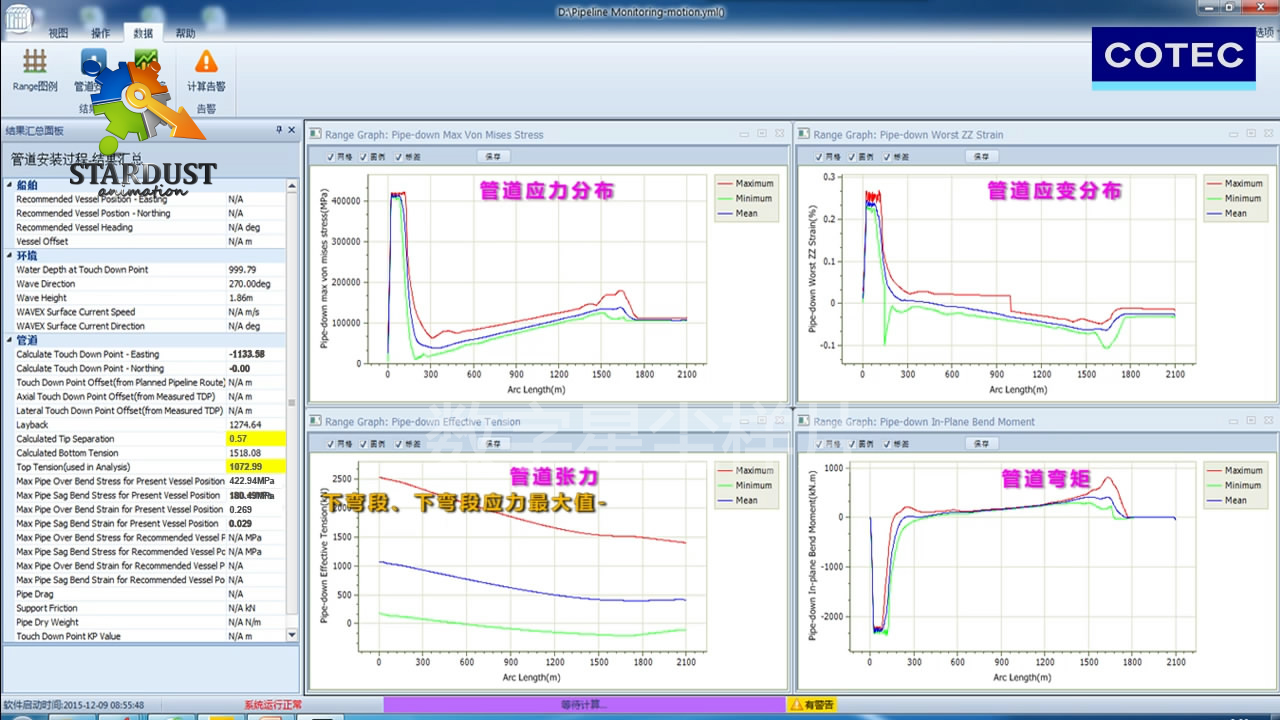Minimize the Worst ZZ Strain graph window
Viewport: 1280px width, 720px height.
[x=1233, y=133]
